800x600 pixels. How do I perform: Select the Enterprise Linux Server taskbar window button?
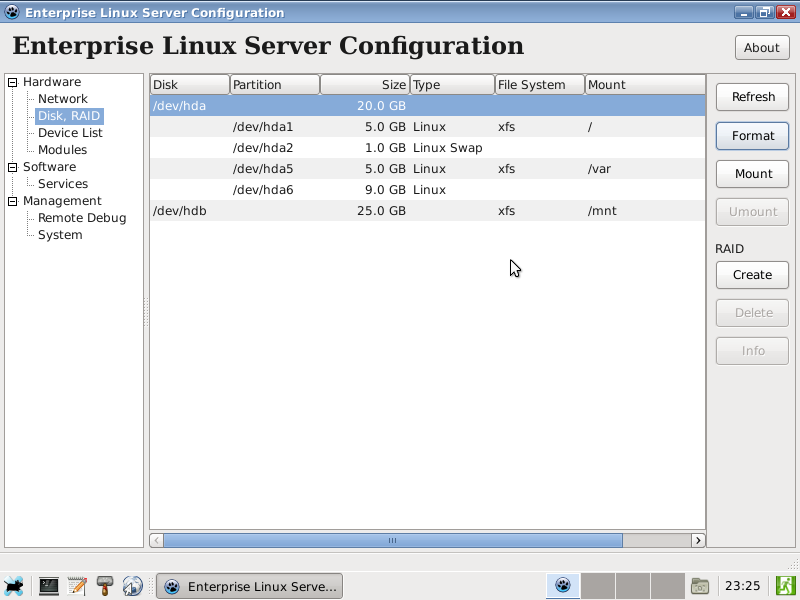pyautogui.click(x=249, y=586)
